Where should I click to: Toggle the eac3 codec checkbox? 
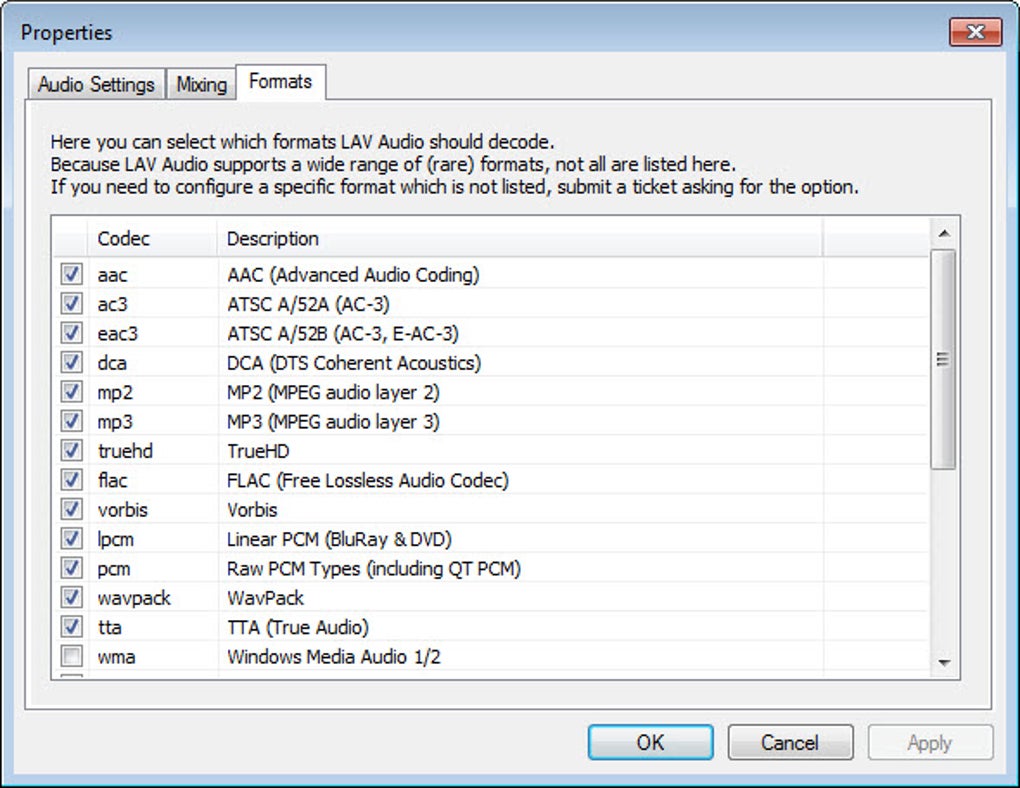tap(72, 333)
